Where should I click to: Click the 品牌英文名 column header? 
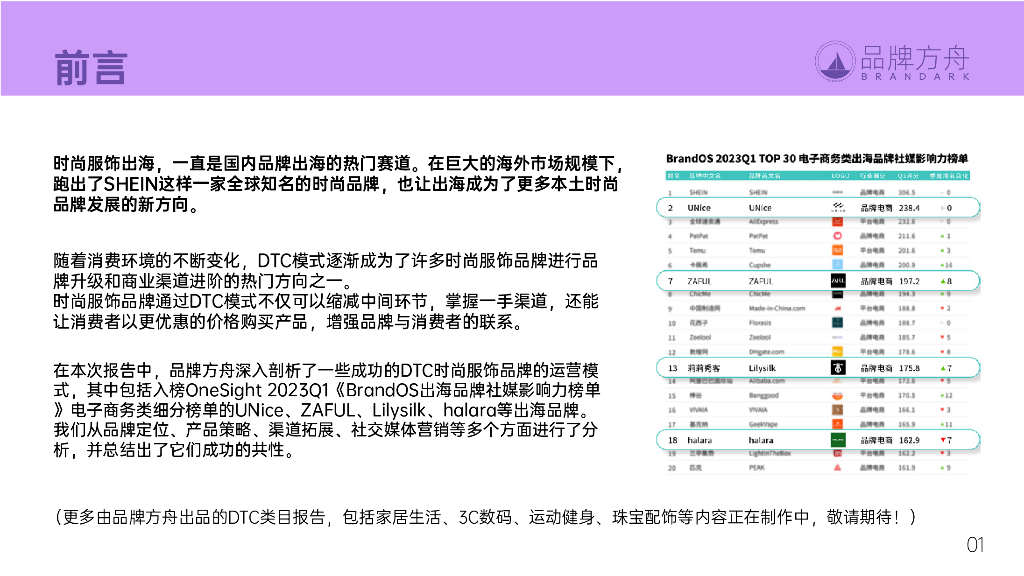764,176
